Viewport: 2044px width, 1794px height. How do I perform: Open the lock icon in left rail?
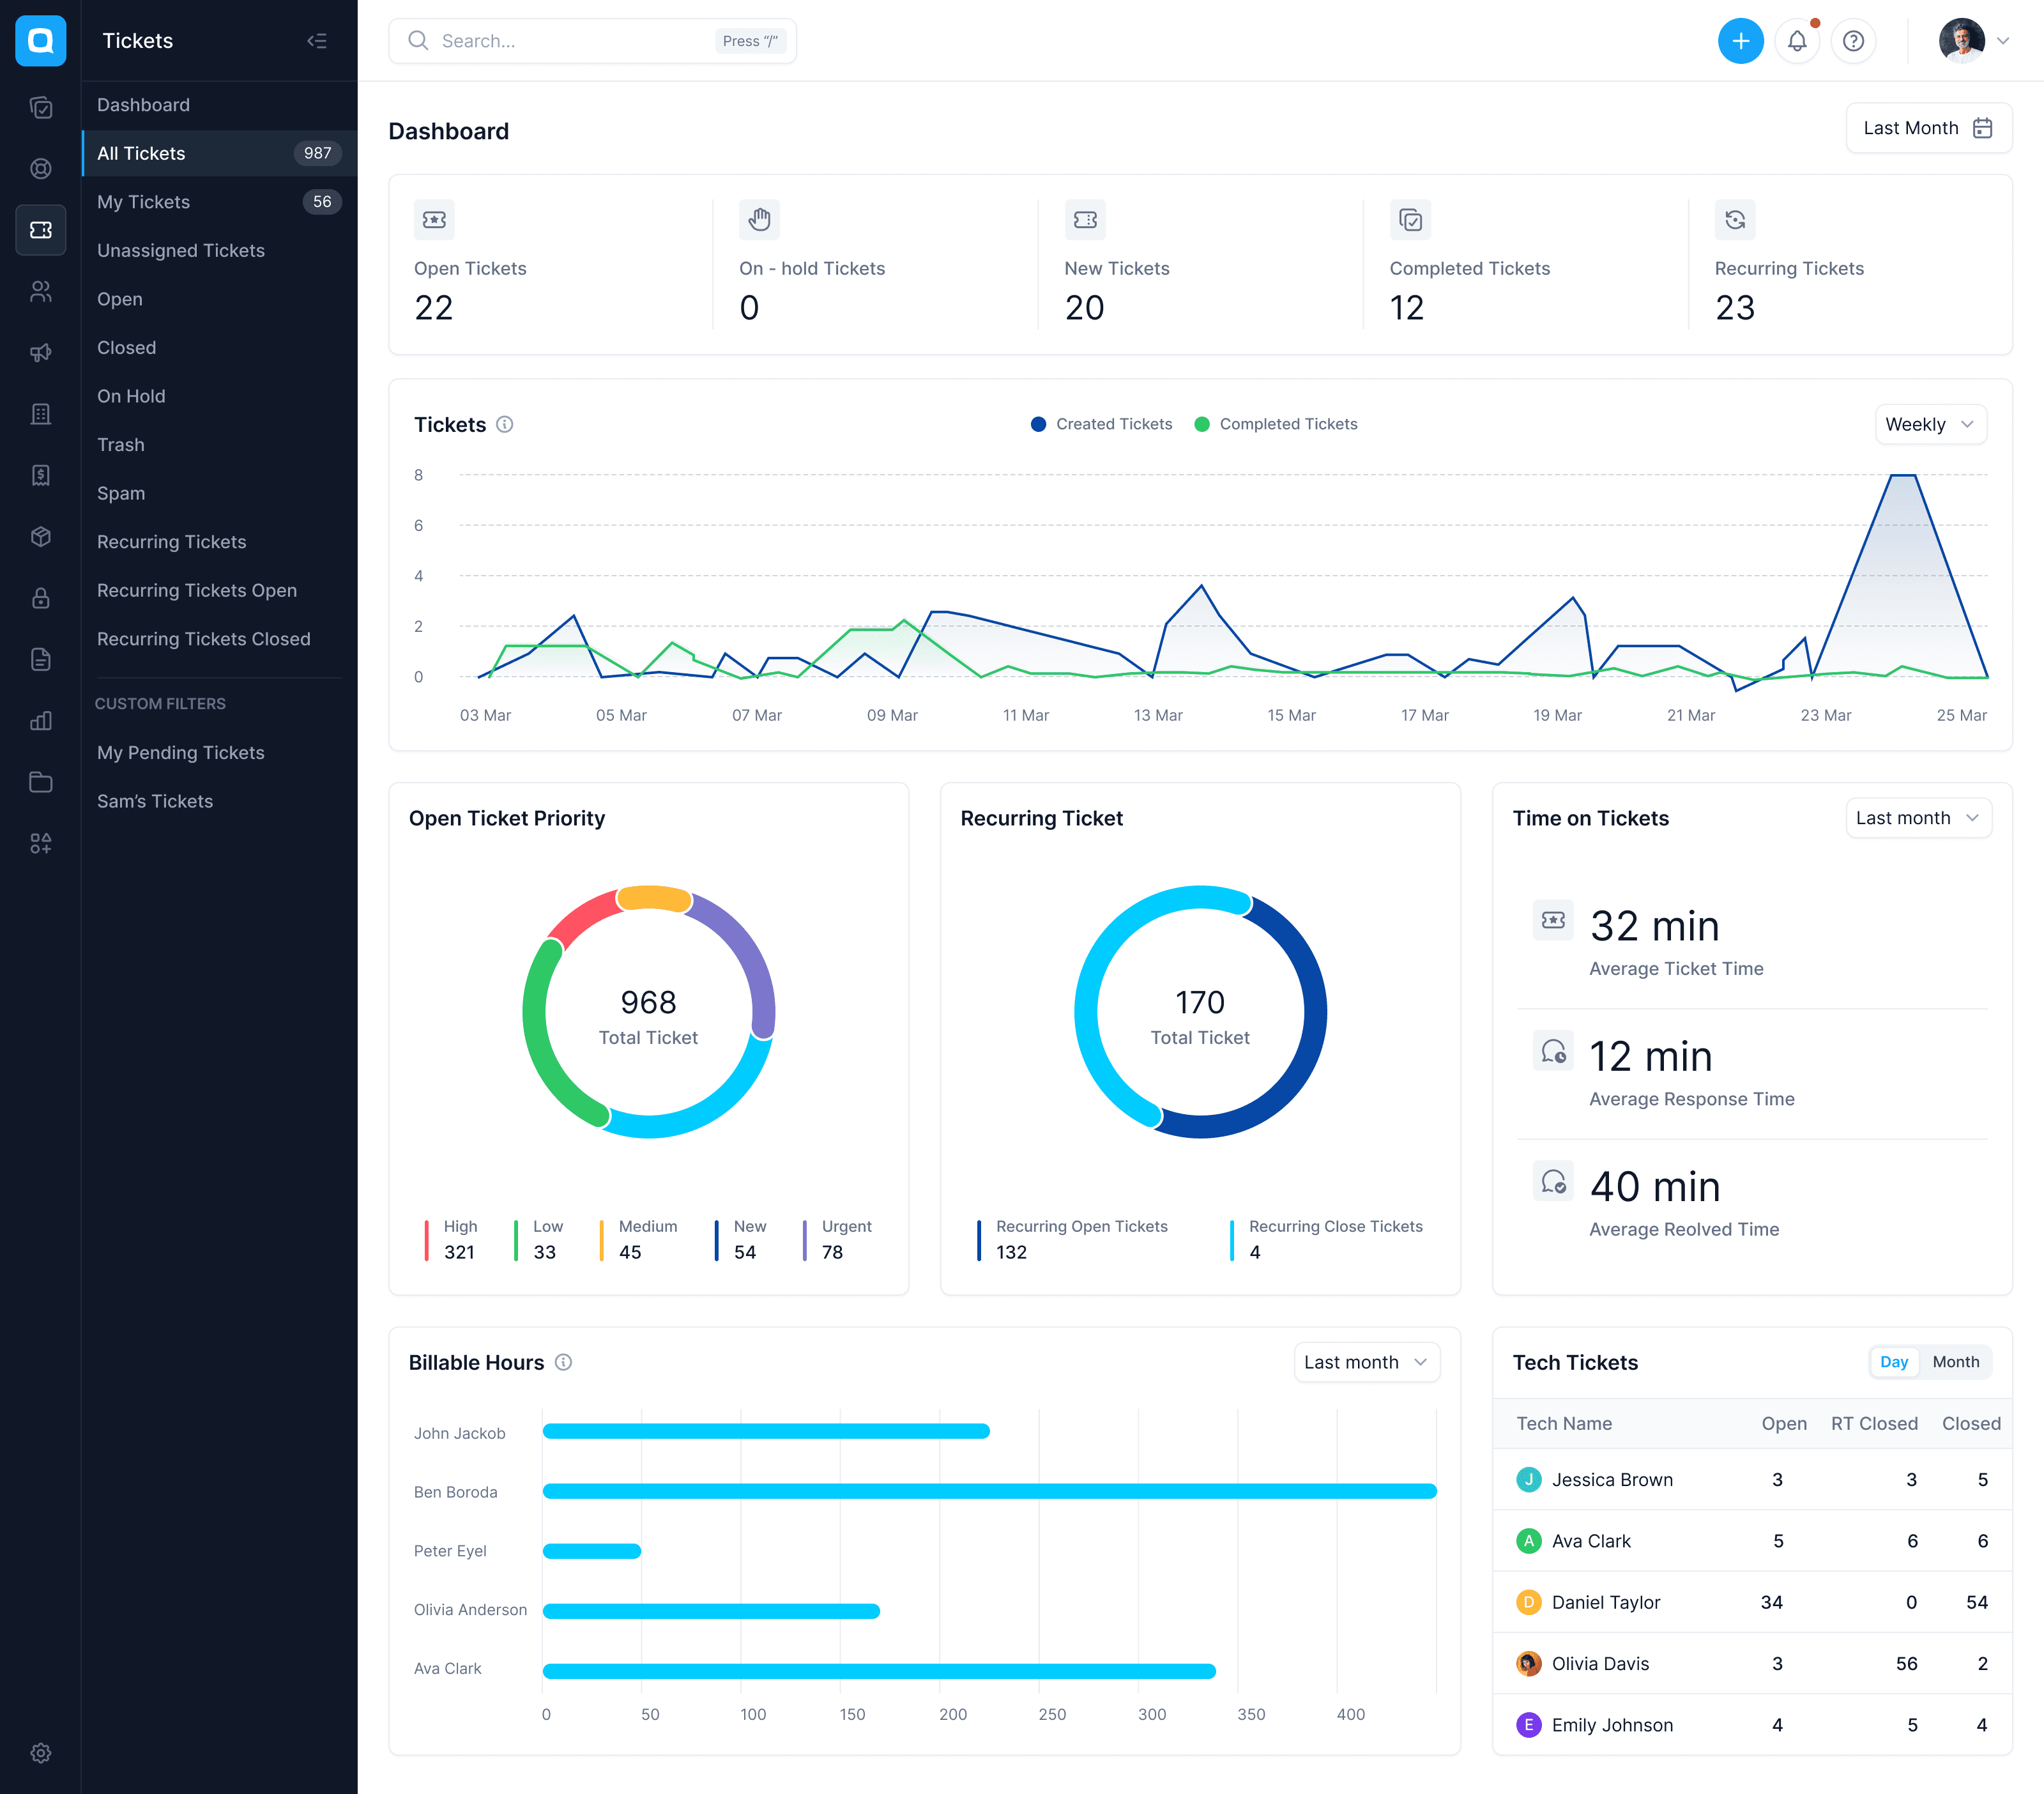pos(41,598)
